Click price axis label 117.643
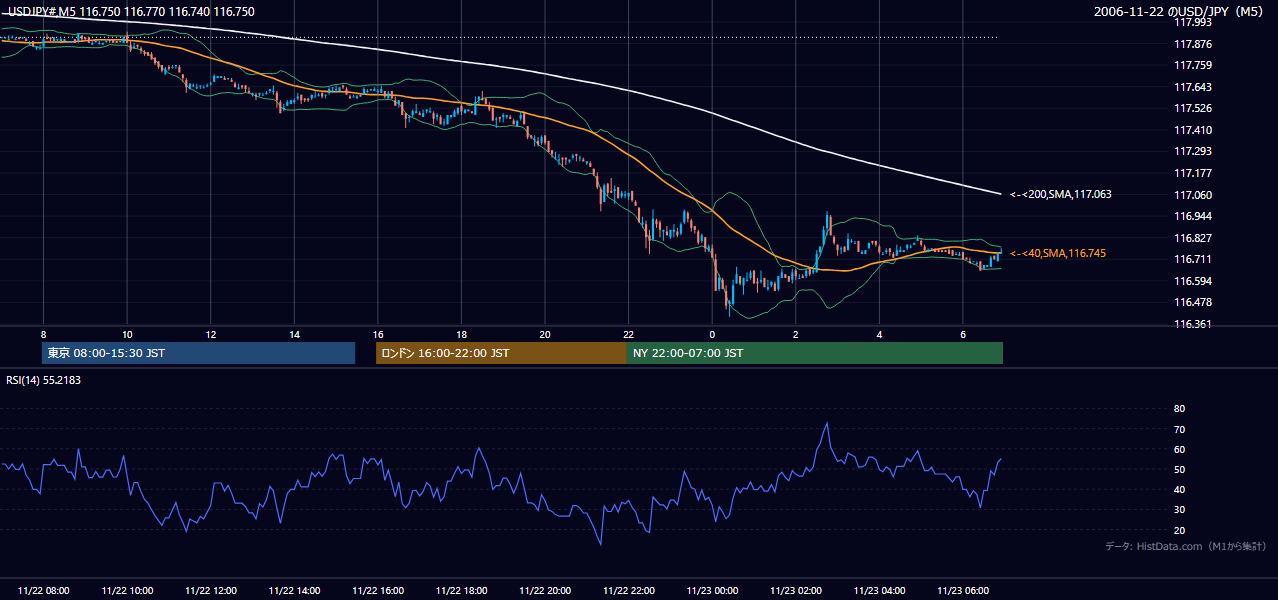Viewport: 1278px width, 600px height. pyautogui.click(x=1192, y=87)
